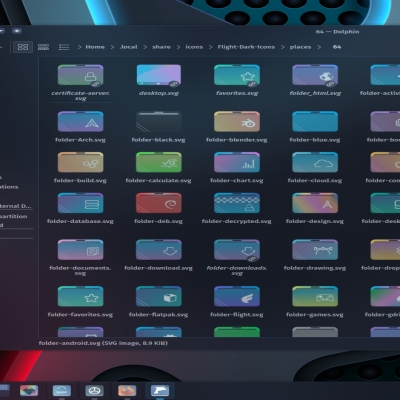Expand the arrow before share breadcrumb
Screen dimensions: 400x400
(145, 47)
